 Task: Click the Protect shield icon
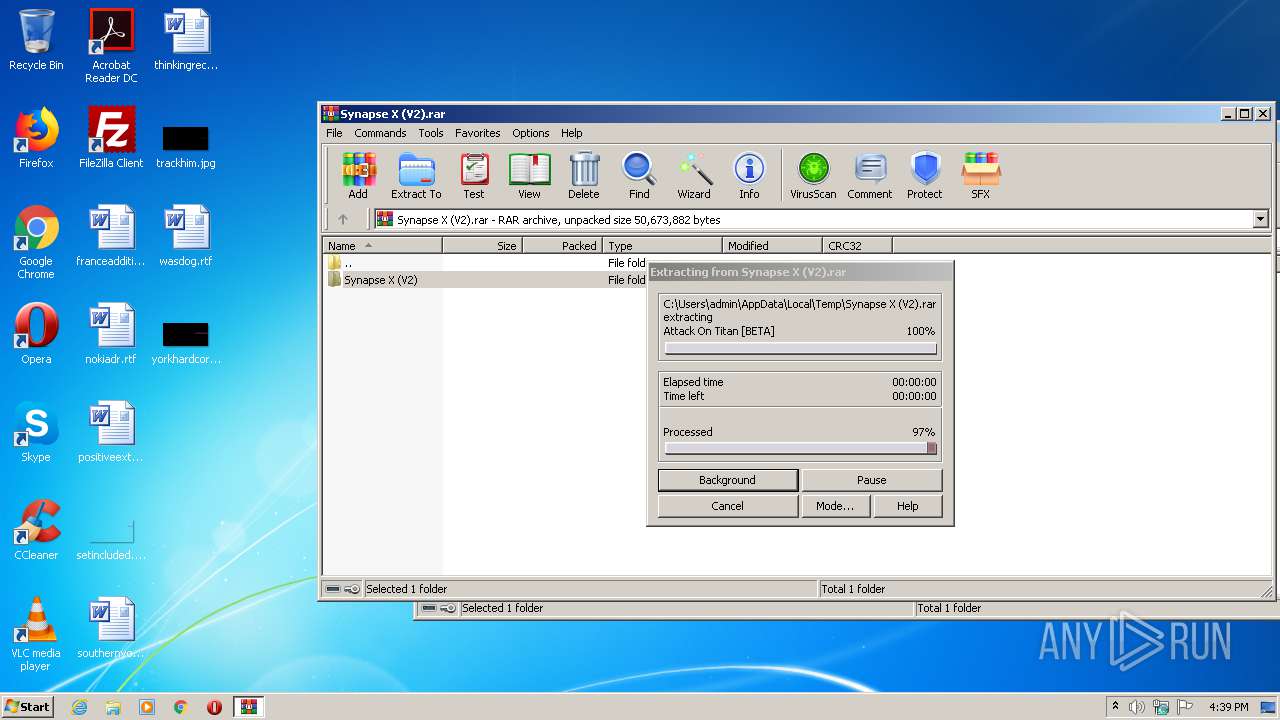[x=925, y=176]
